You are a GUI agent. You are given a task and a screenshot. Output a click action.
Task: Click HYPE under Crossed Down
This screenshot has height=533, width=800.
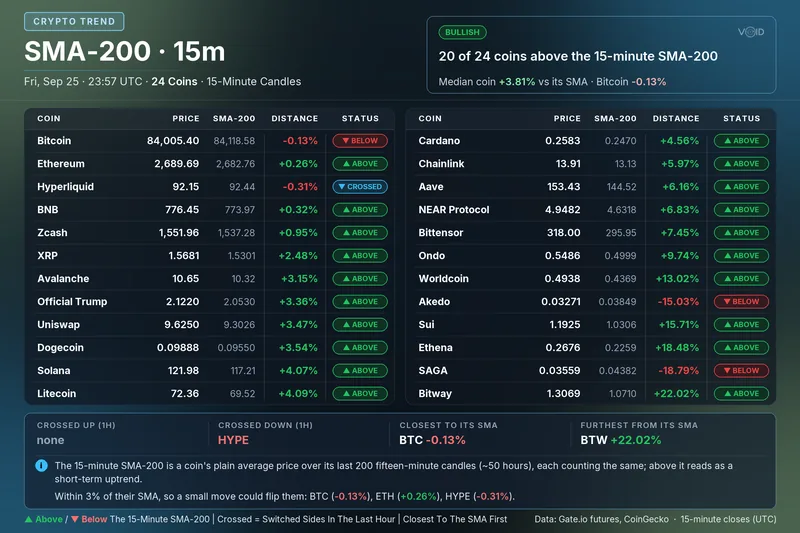(x=233, y=440)
